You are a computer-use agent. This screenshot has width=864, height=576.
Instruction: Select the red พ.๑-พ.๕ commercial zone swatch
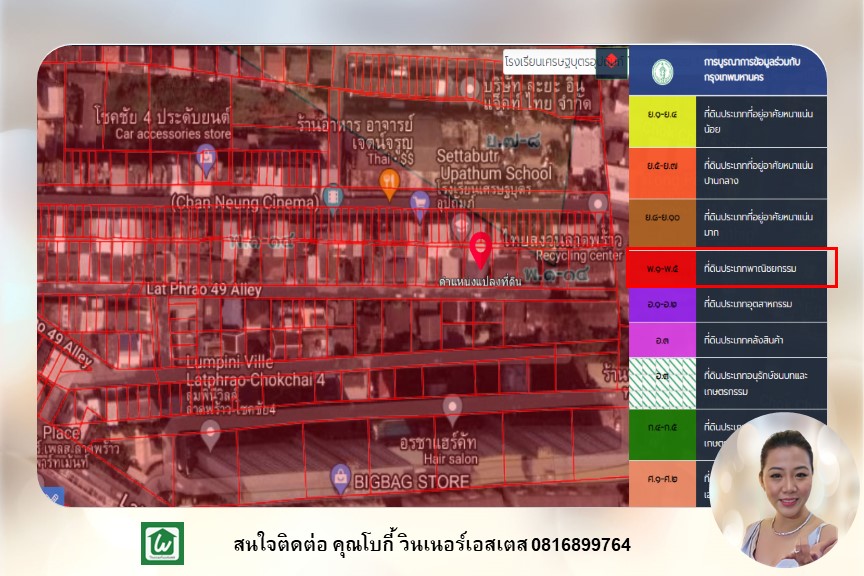(661, 268)
